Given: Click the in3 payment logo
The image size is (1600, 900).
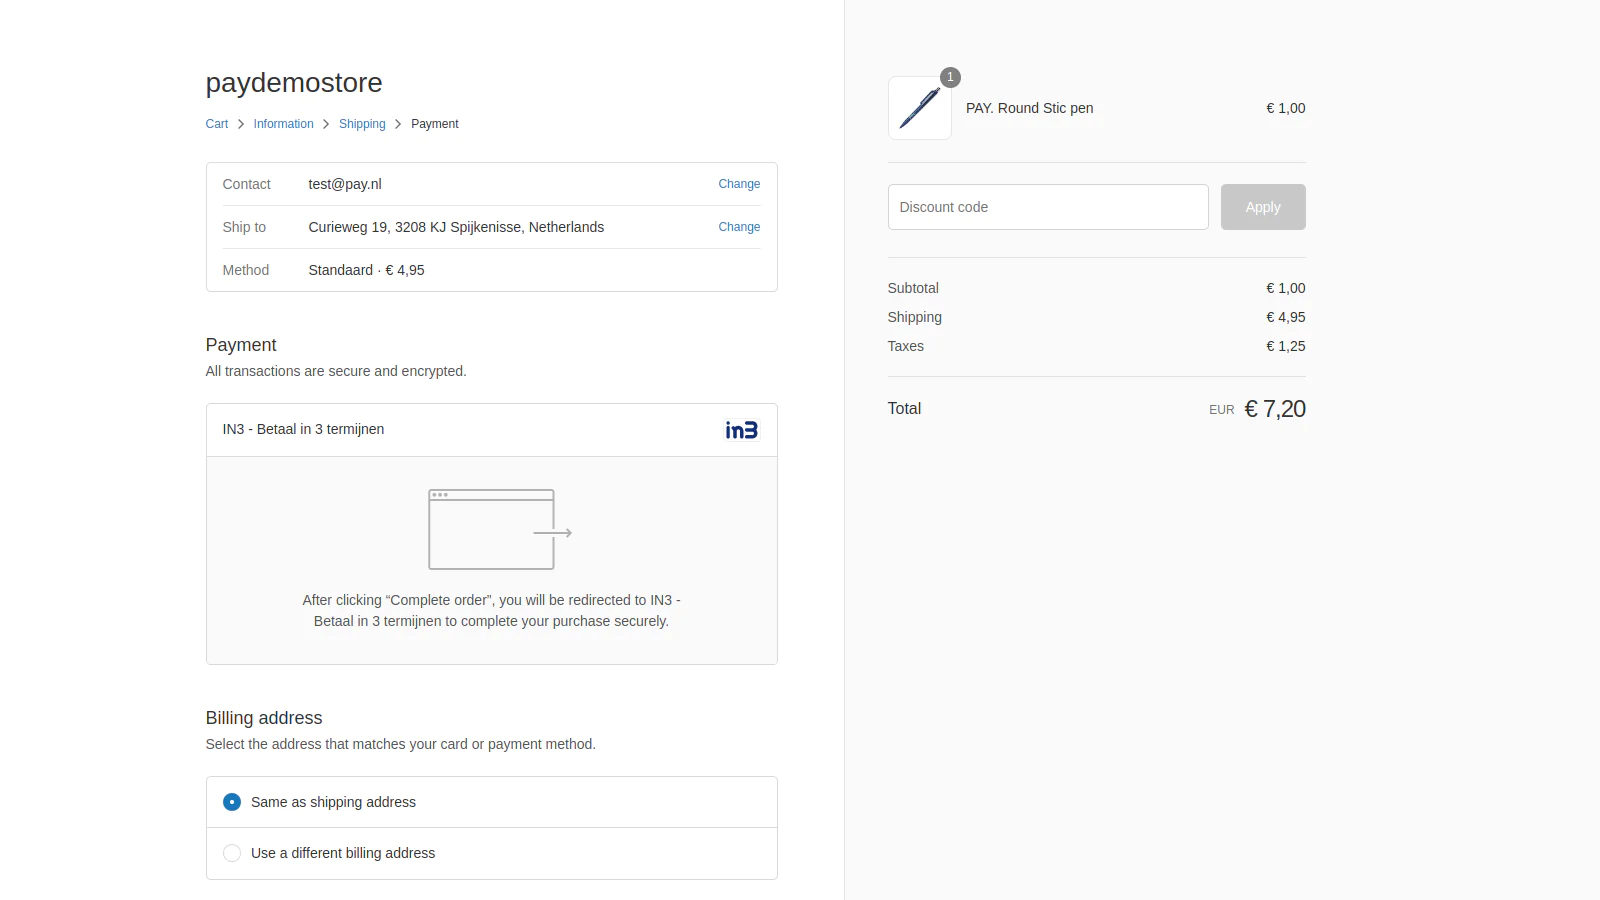Looking at the screenshot, I should coord(741,430).
